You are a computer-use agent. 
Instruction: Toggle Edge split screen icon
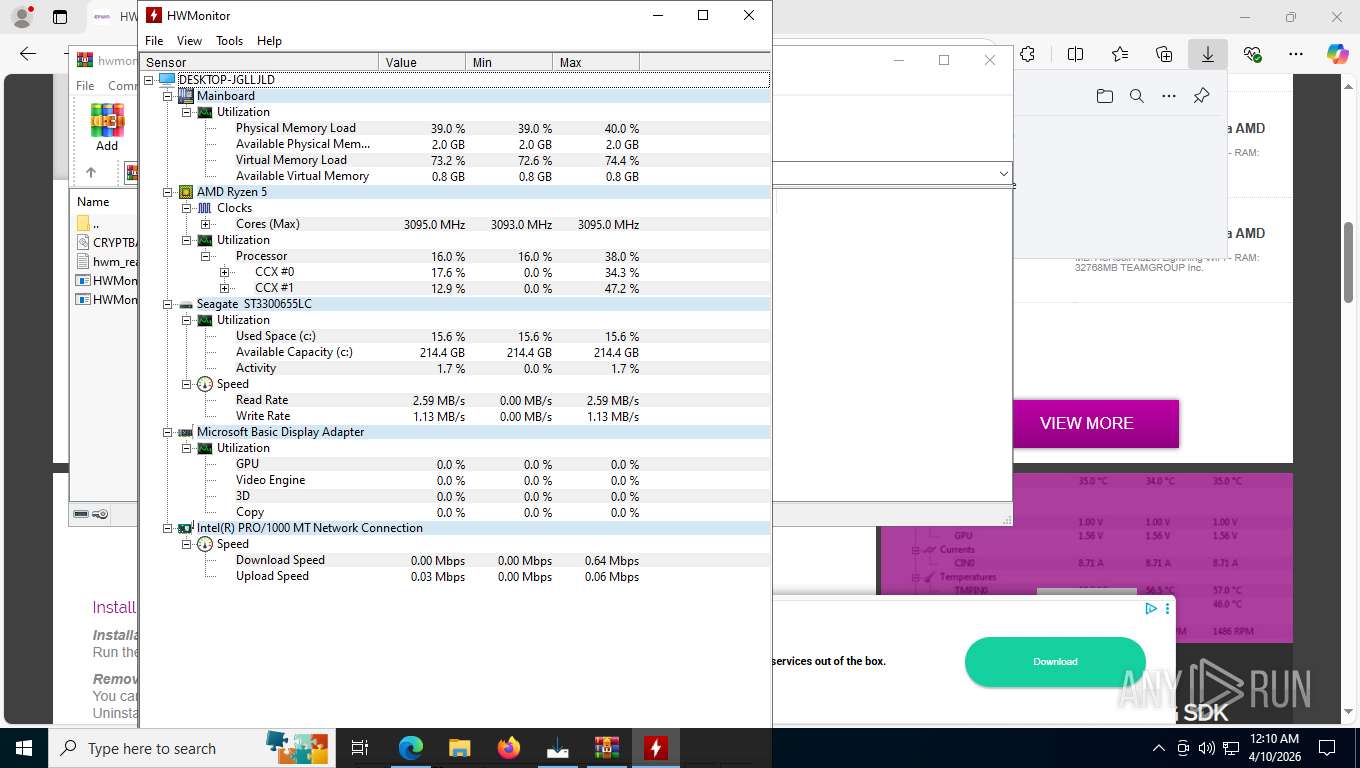(x=1076, y=55)
